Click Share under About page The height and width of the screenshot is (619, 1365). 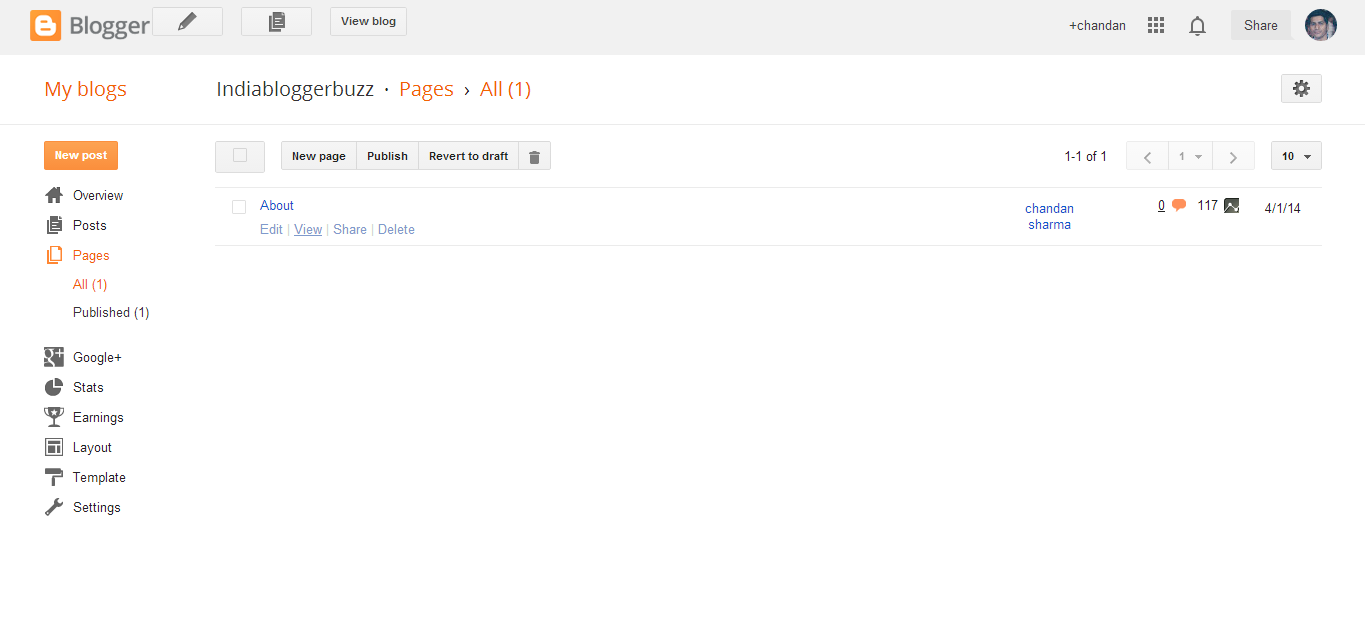coord(350,229)
